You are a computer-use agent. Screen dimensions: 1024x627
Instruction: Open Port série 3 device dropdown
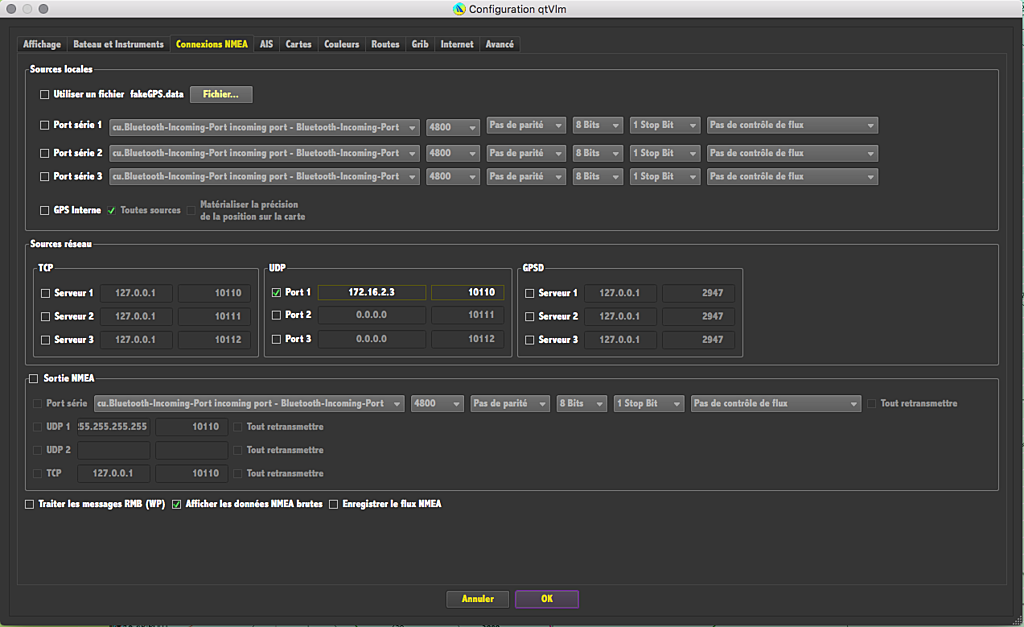pyautogui.click(x=264, y=177)
